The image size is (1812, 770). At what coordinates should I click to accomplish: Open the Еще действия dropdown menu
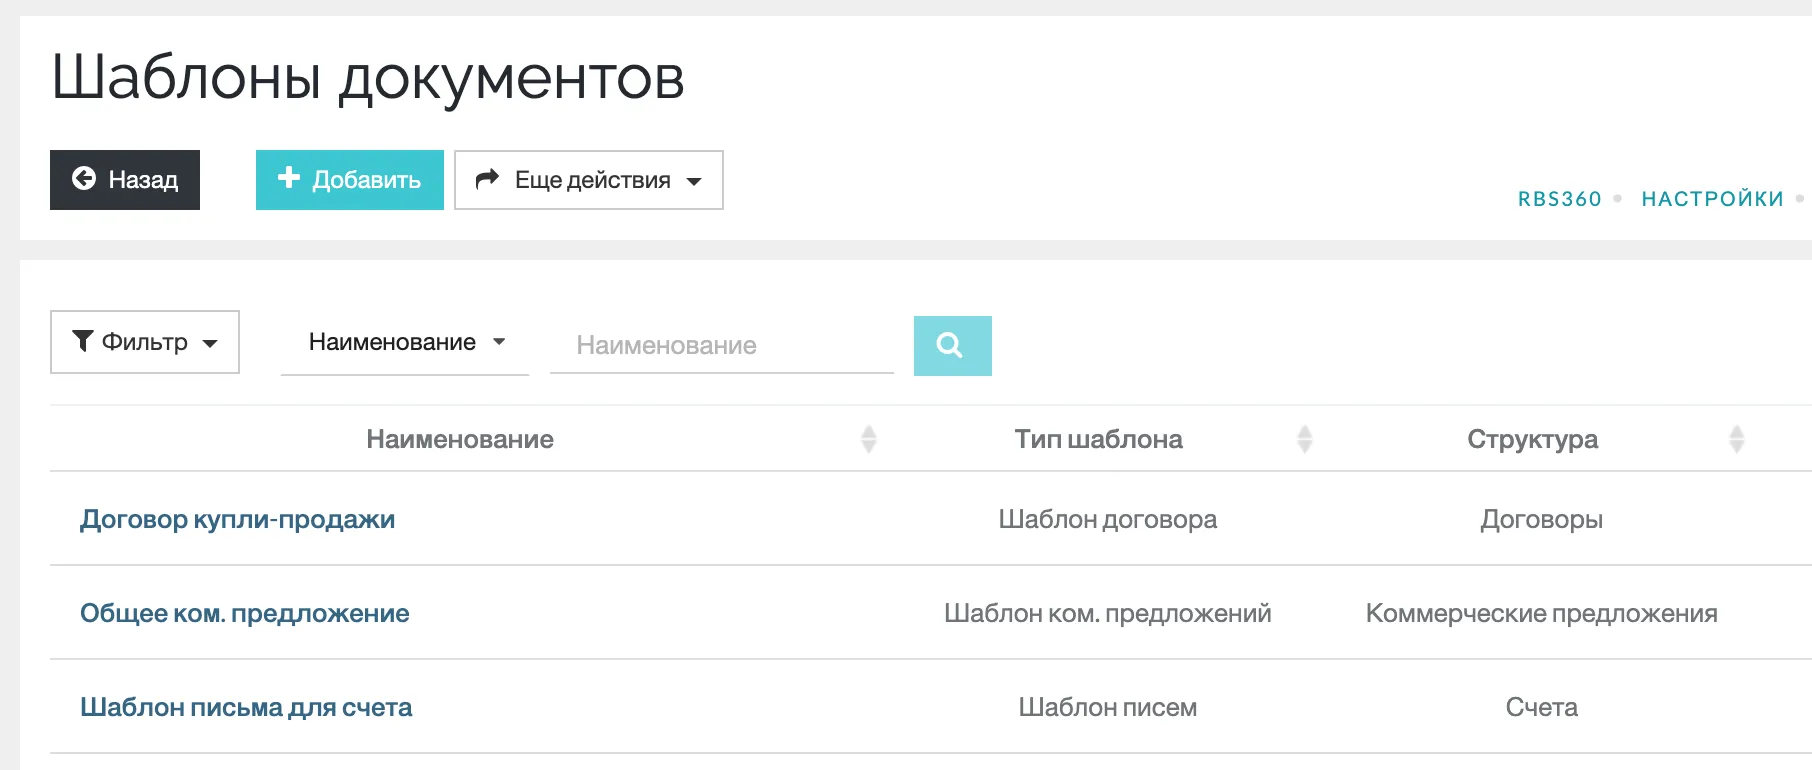coord(588,180)
